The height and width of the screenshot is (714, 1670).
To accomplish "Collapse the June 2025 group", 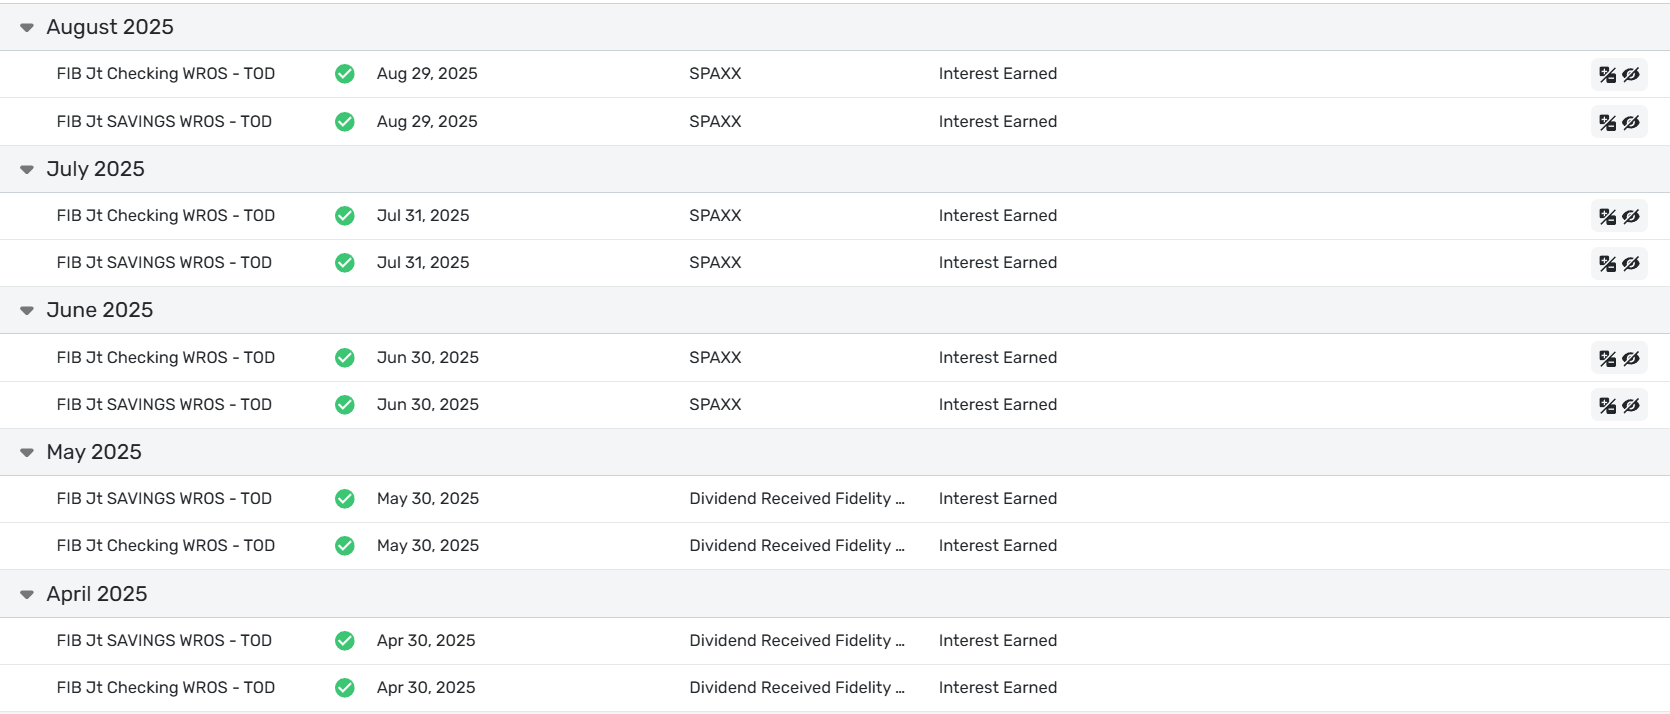I will pos(27,311).
